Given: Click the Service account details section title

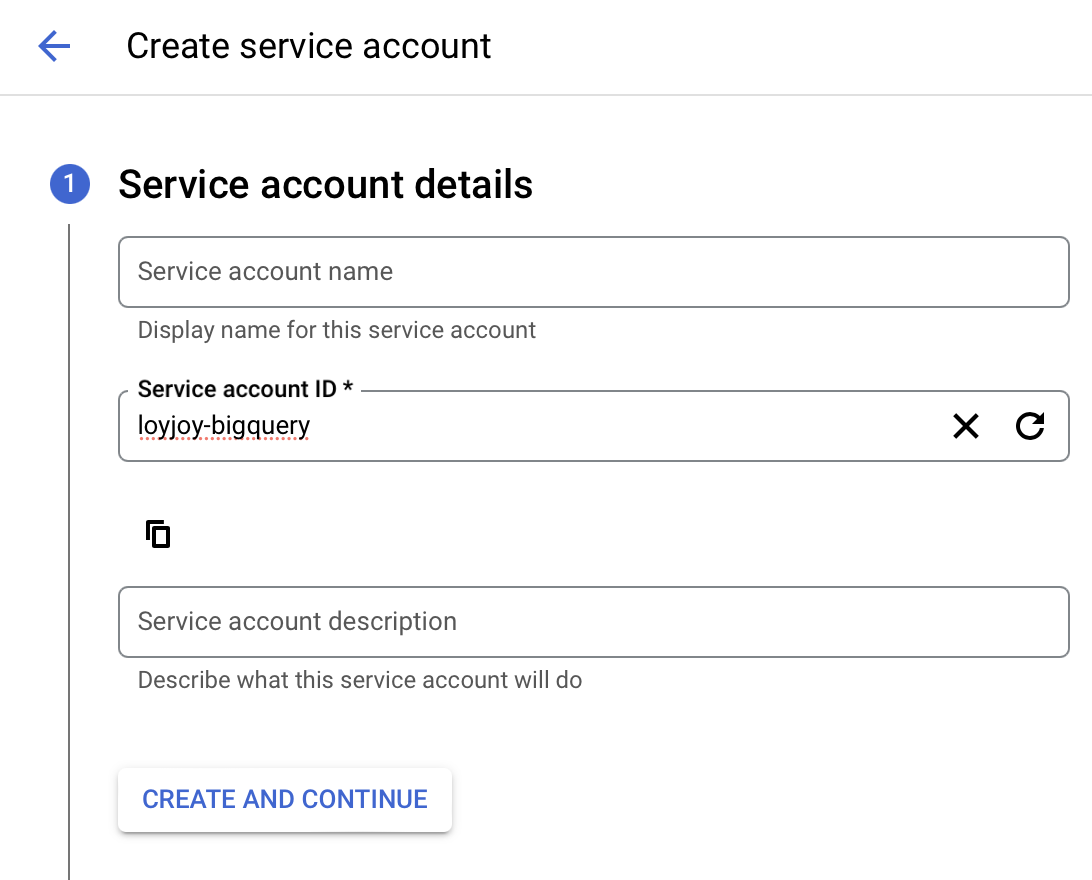Looking at the screenshot, I should pos(325,184).
